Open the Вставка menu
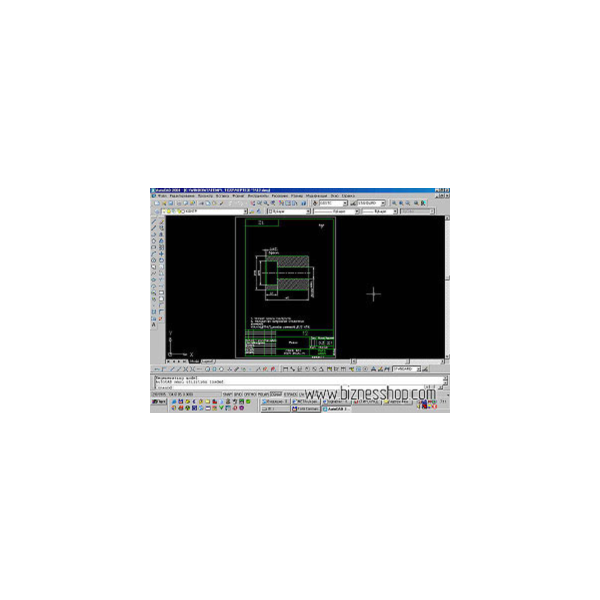 (x=222, y=196)
